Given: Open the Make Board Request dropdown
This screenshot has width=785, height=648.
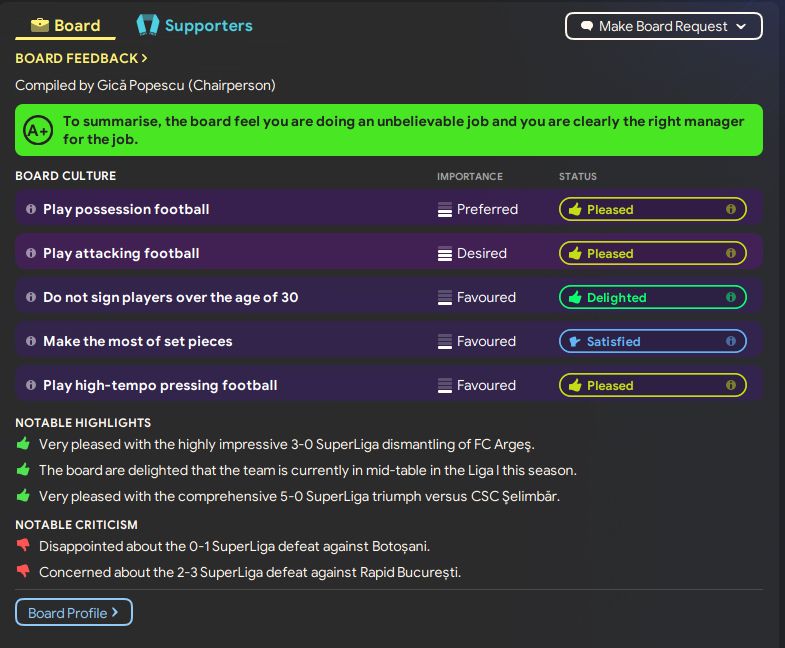Looking at the screenshot, I should click(664, 26).
